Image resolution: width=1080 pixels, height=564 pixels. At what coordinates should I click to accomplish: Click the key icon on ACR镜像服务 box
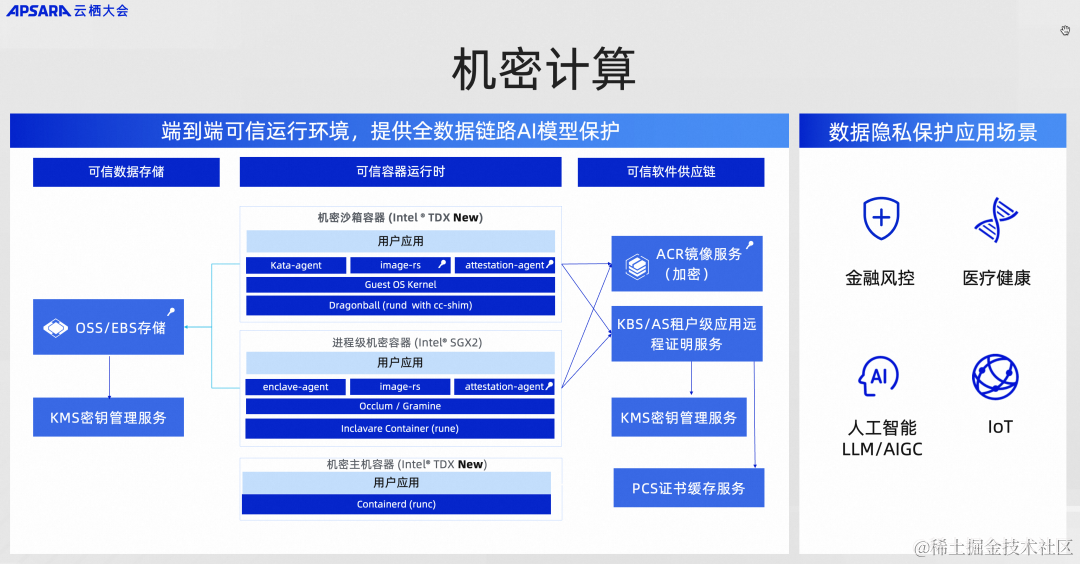(749, 244)
